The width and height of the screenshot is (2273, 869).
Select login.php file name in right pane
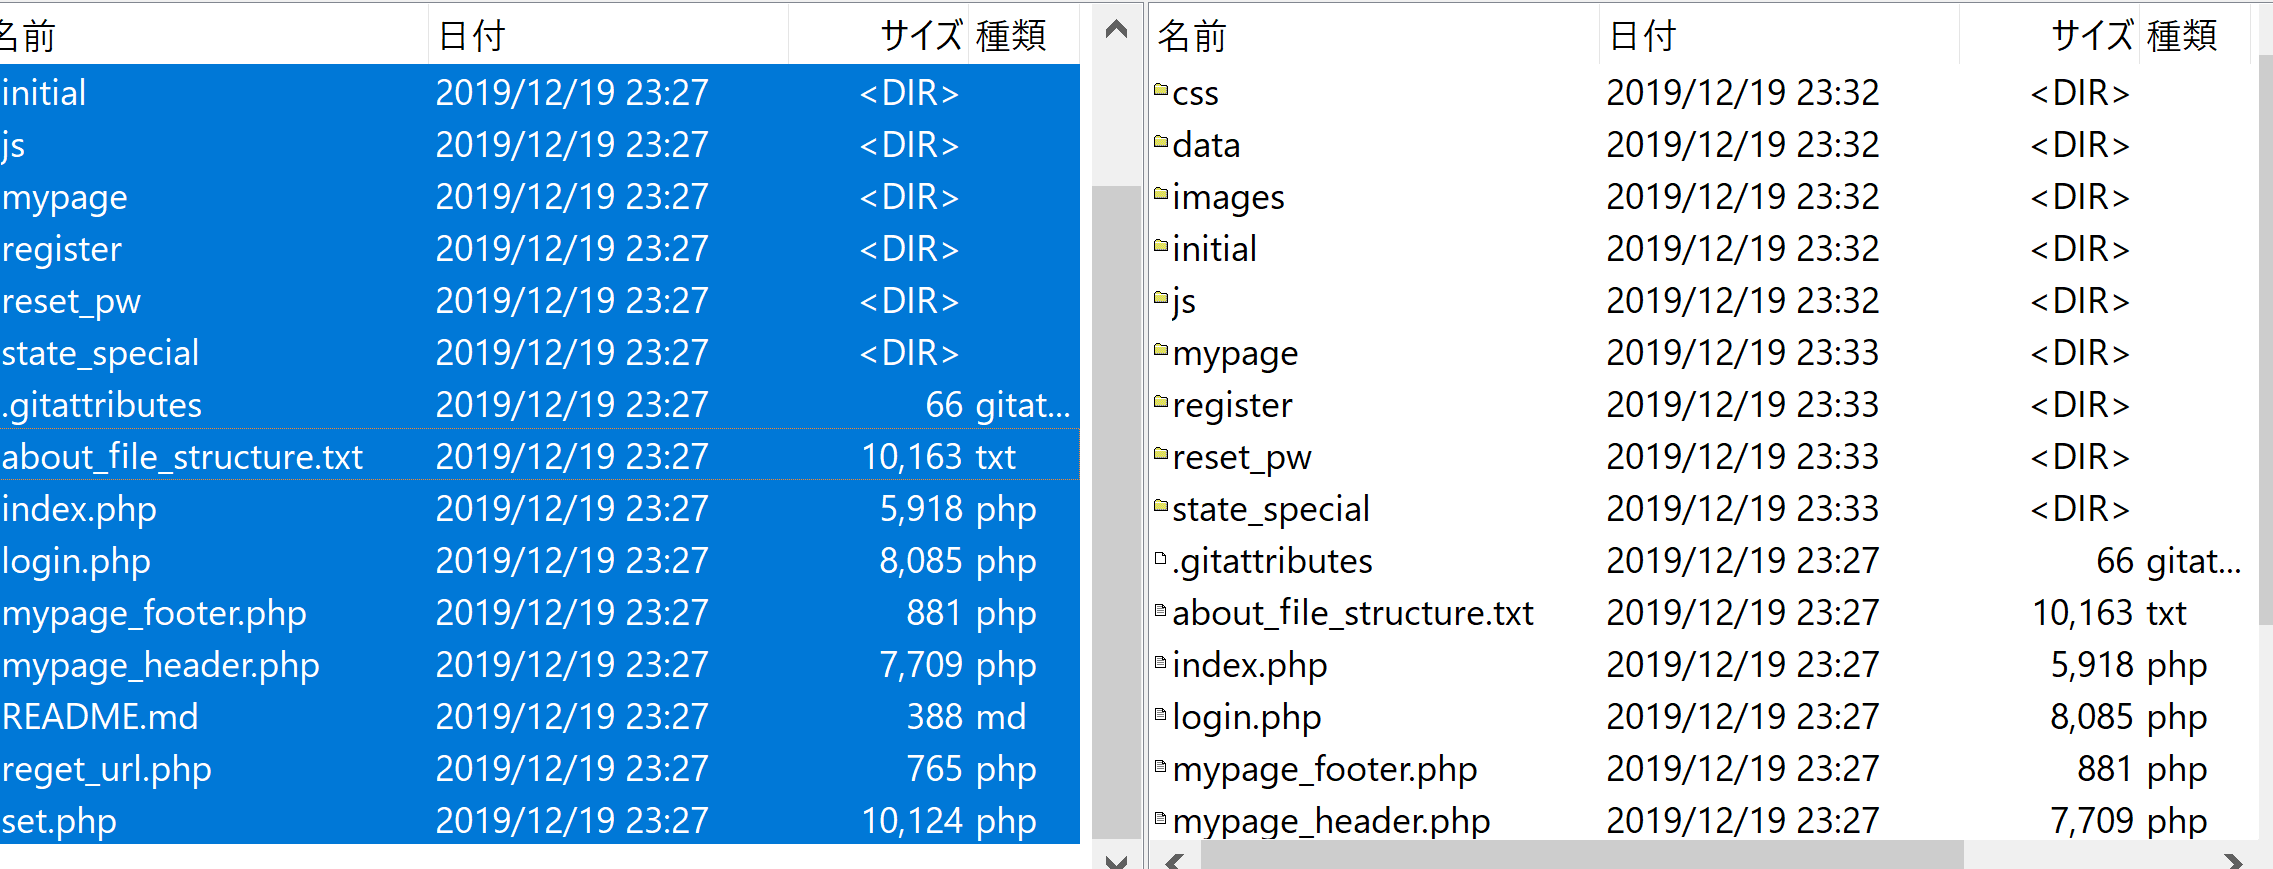point(1247,717)
